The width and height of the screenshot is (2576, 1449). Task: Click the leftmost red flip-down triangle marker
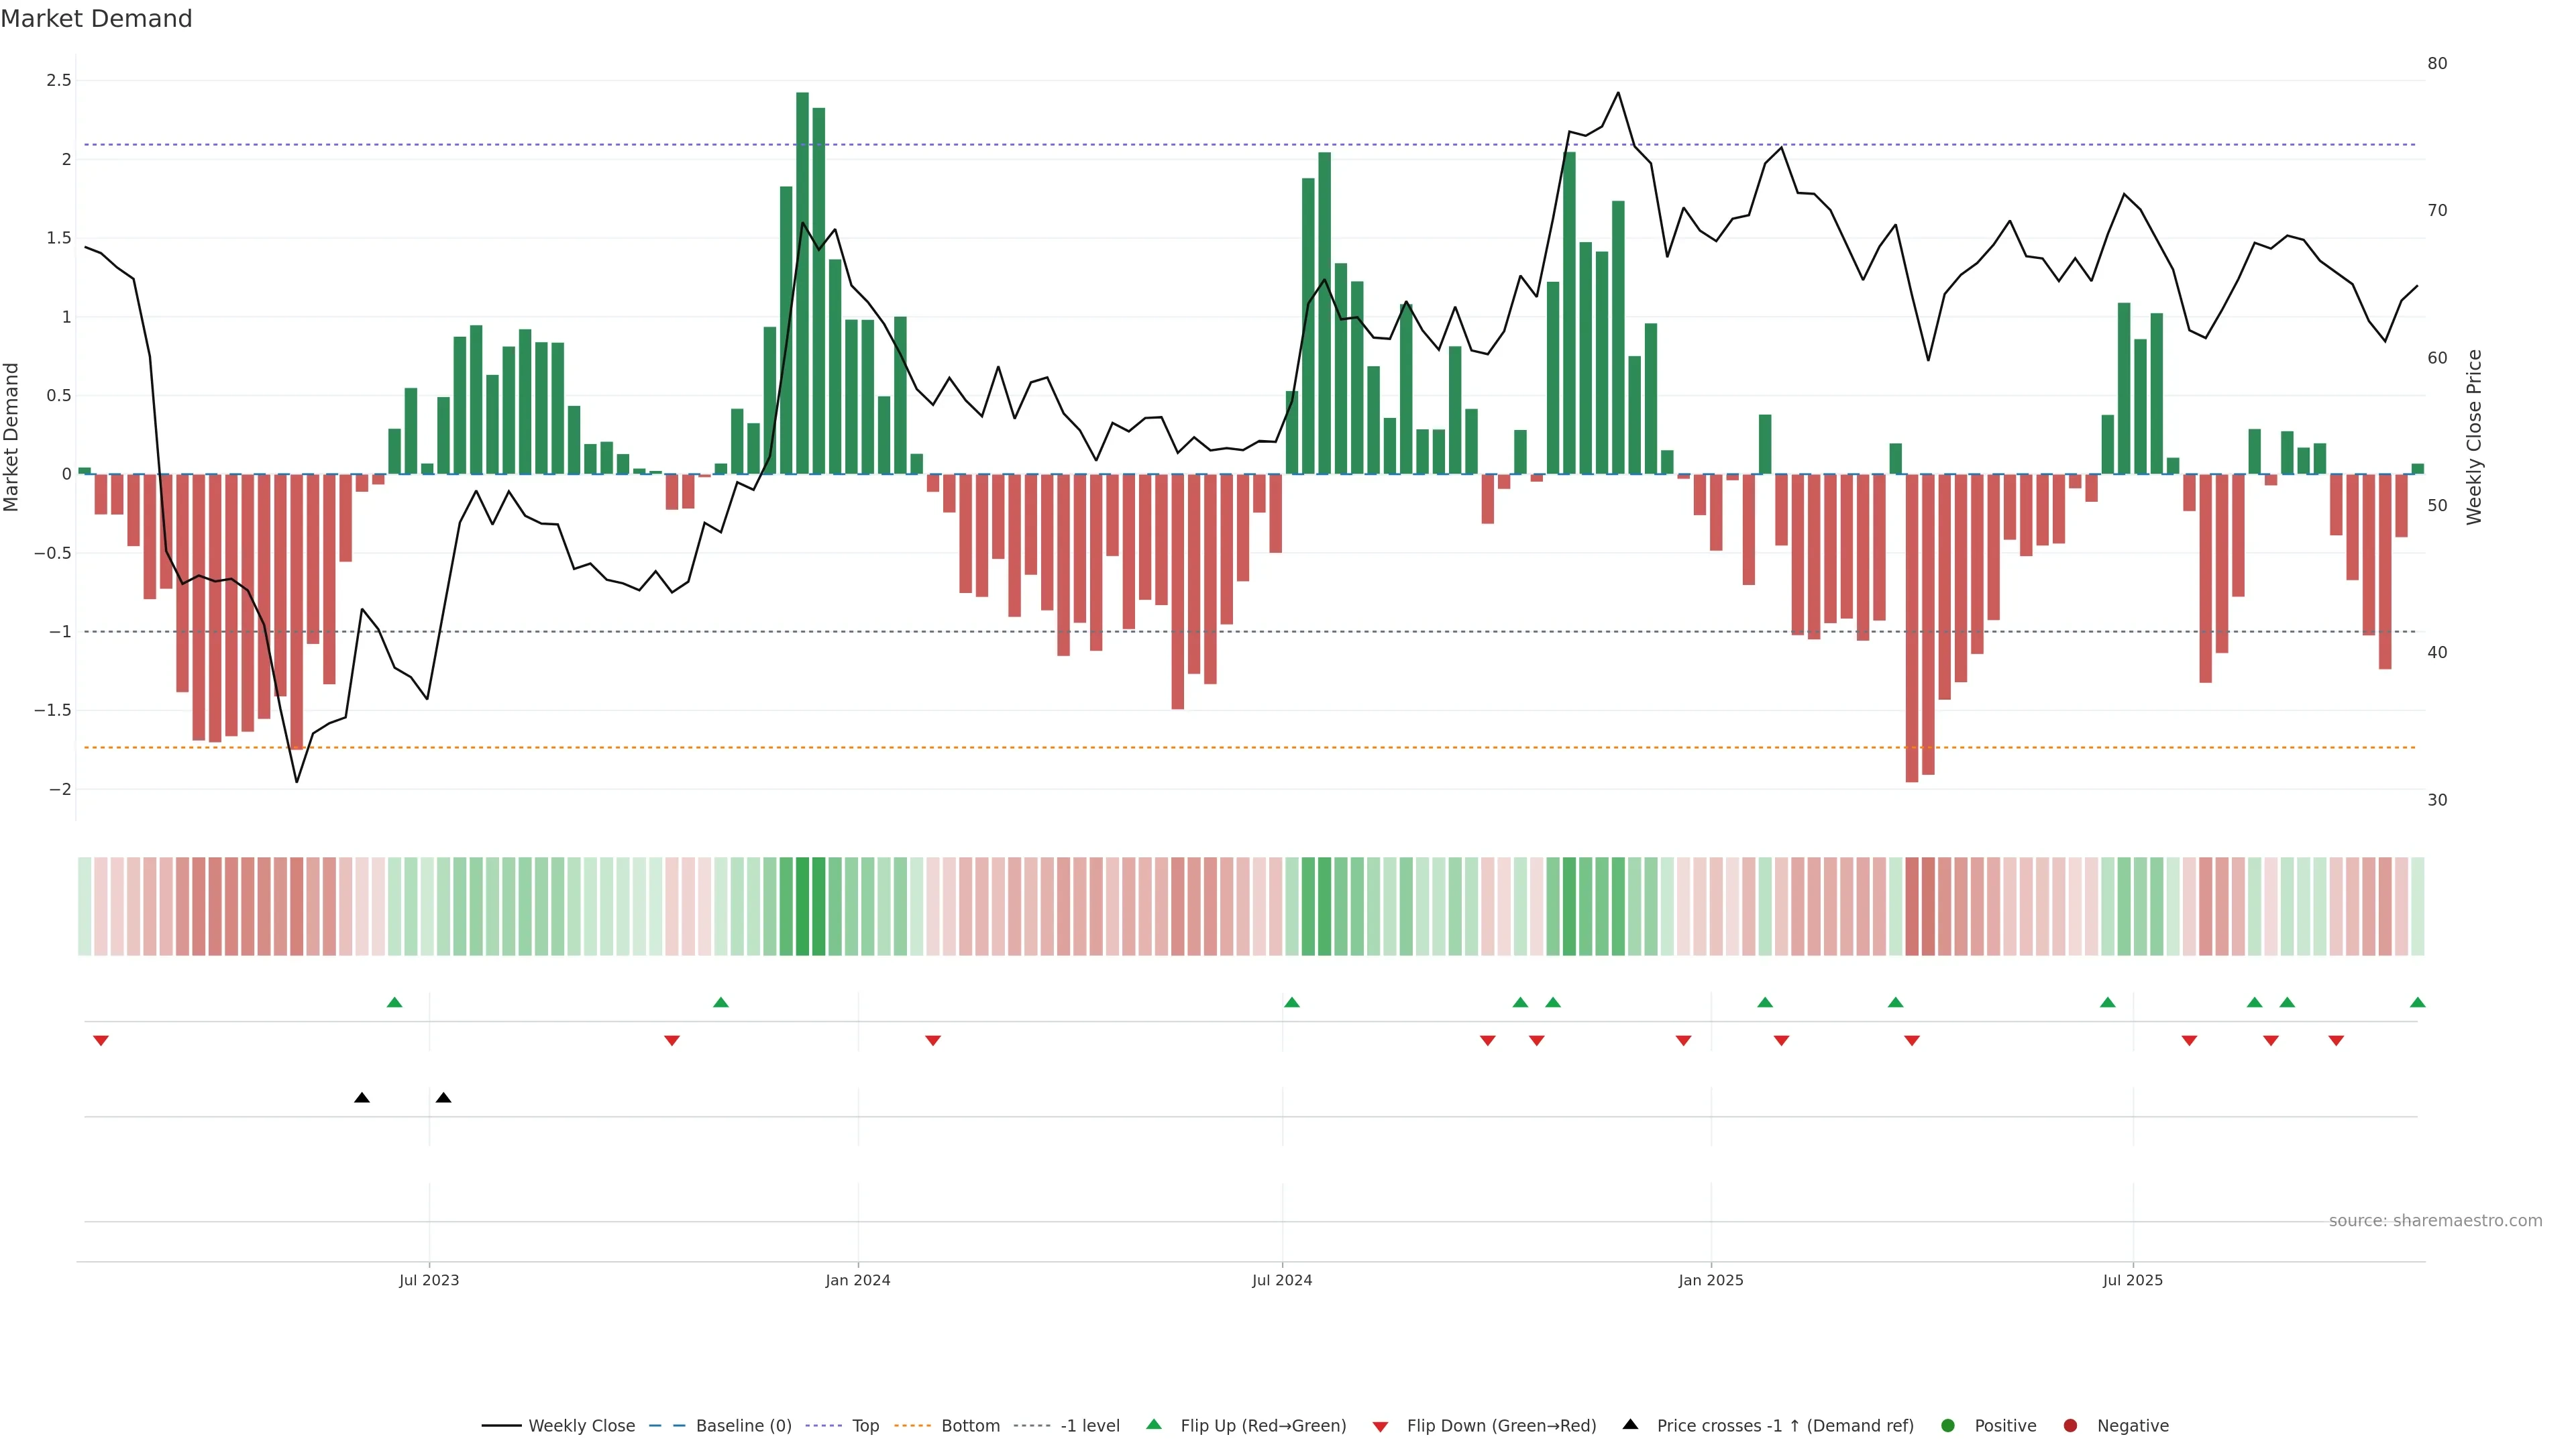pos(100,1041)
